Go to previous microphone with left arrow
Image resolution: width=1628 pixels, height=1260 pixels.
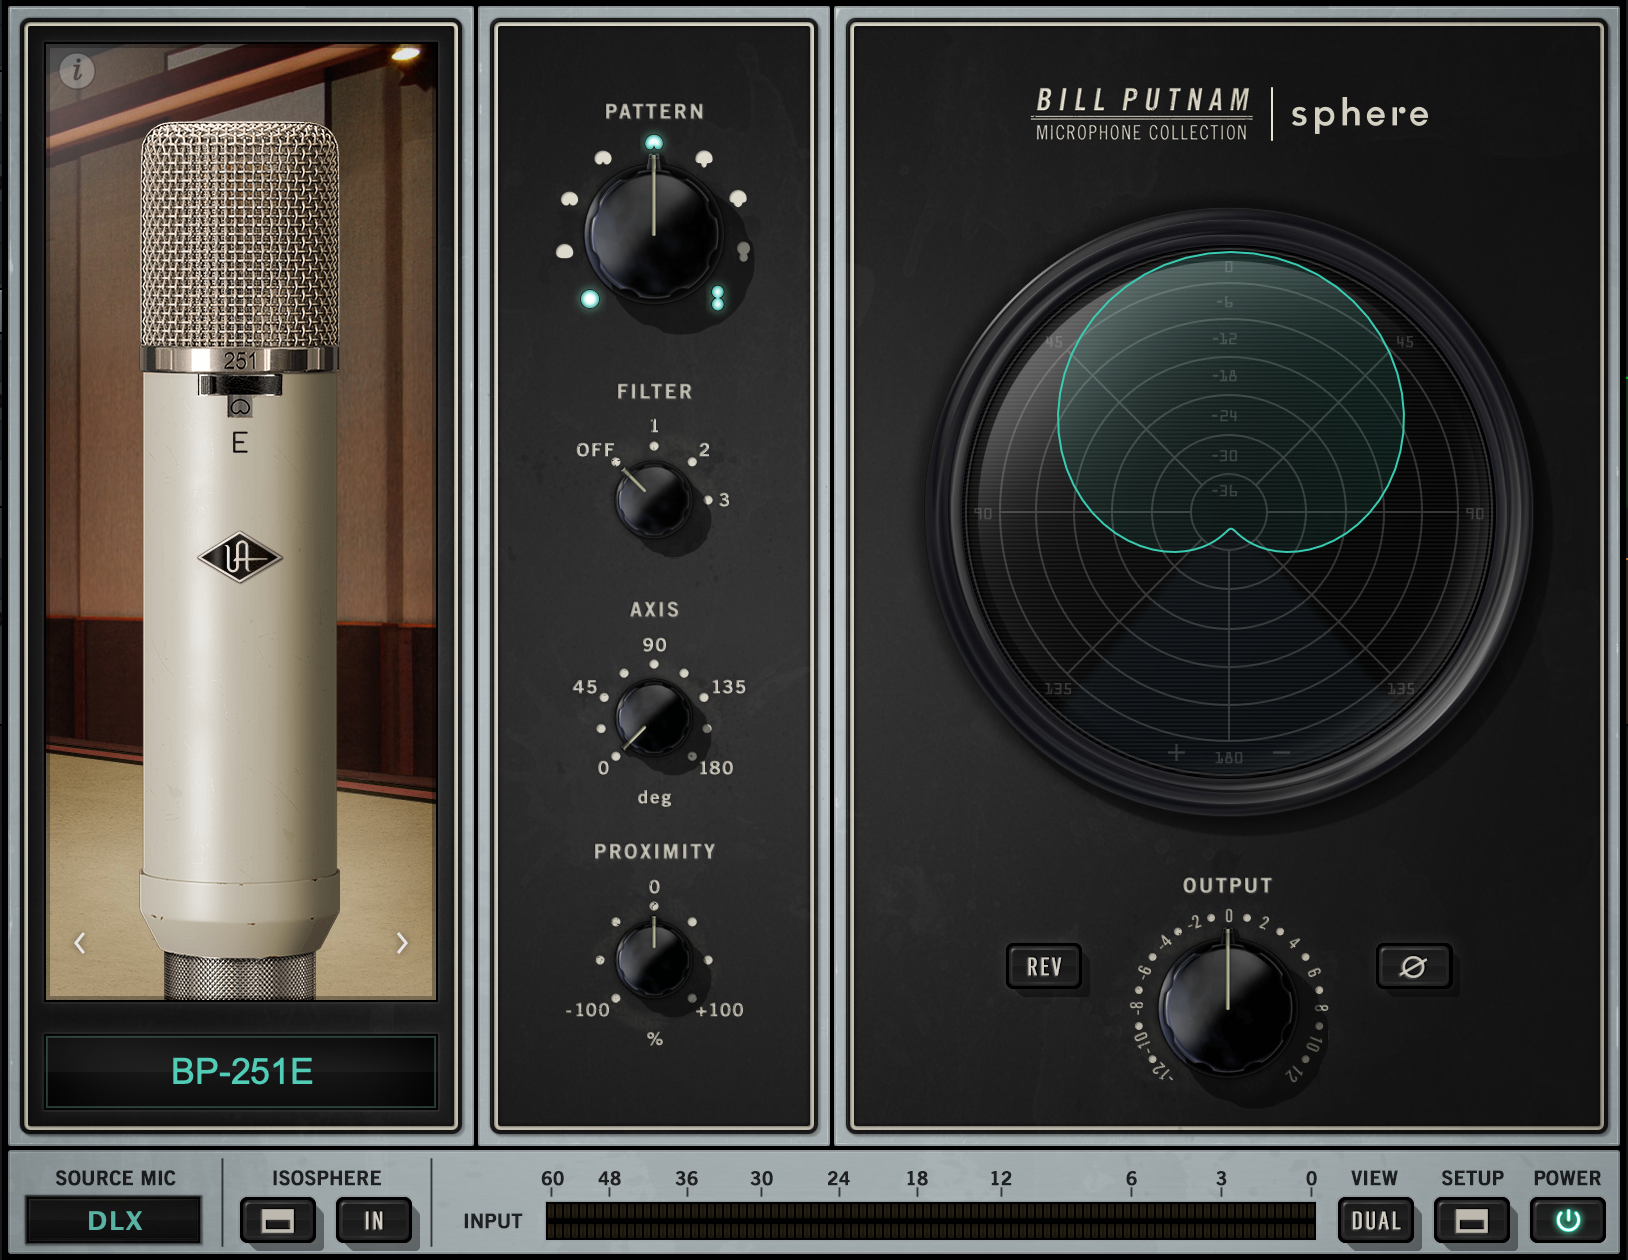80,943
